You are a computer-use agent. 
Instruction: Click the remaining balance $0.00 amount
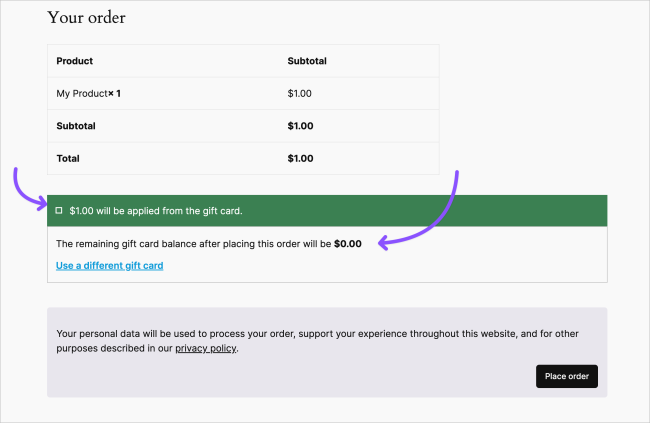(x=348, y=243)
